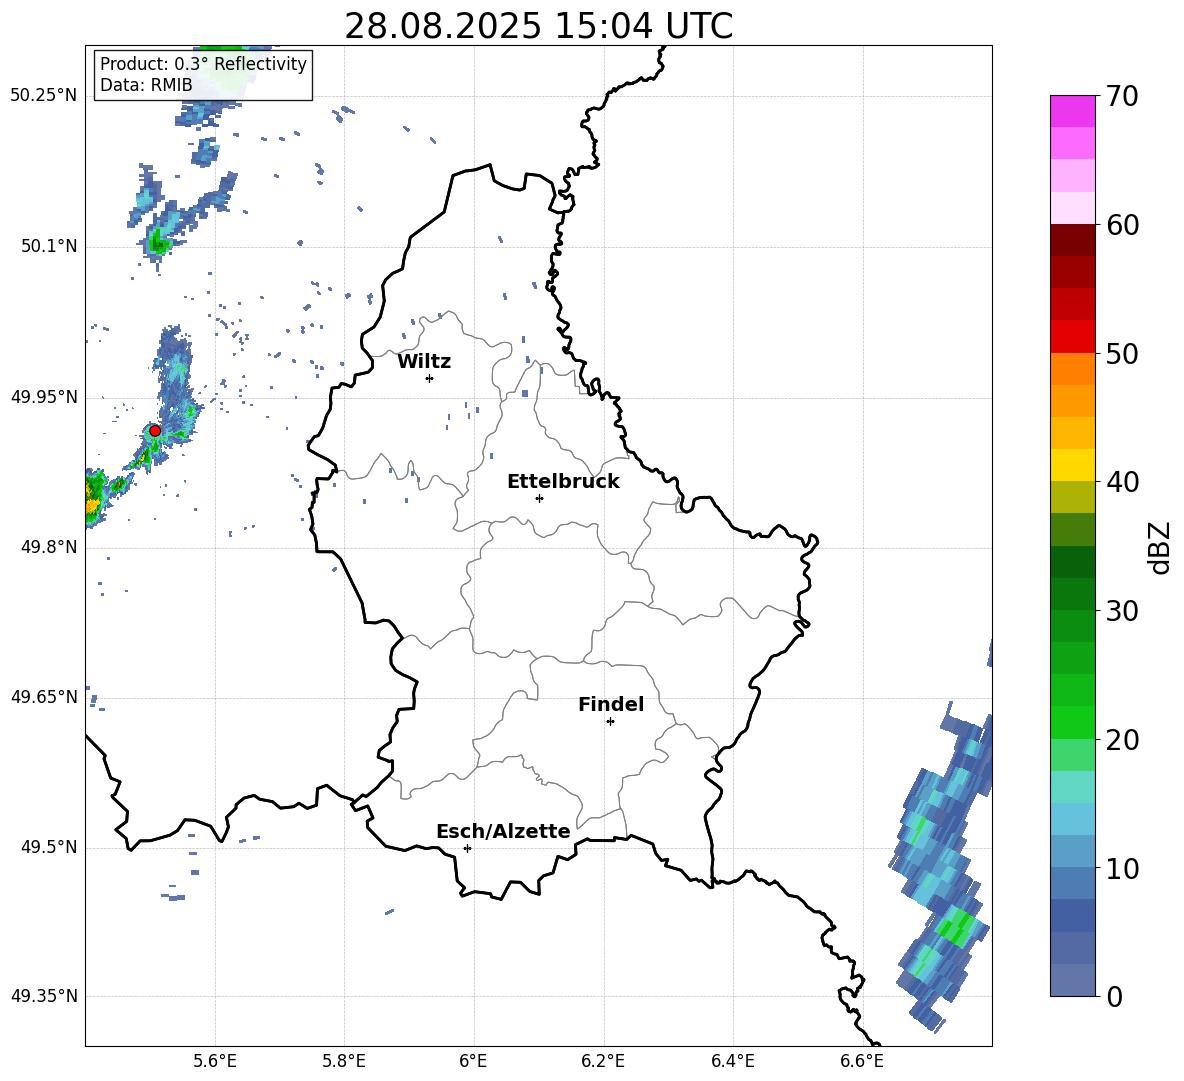1184x1081 pixels.
Task: Click the Data: RMIB text
Action: point(146,85)
